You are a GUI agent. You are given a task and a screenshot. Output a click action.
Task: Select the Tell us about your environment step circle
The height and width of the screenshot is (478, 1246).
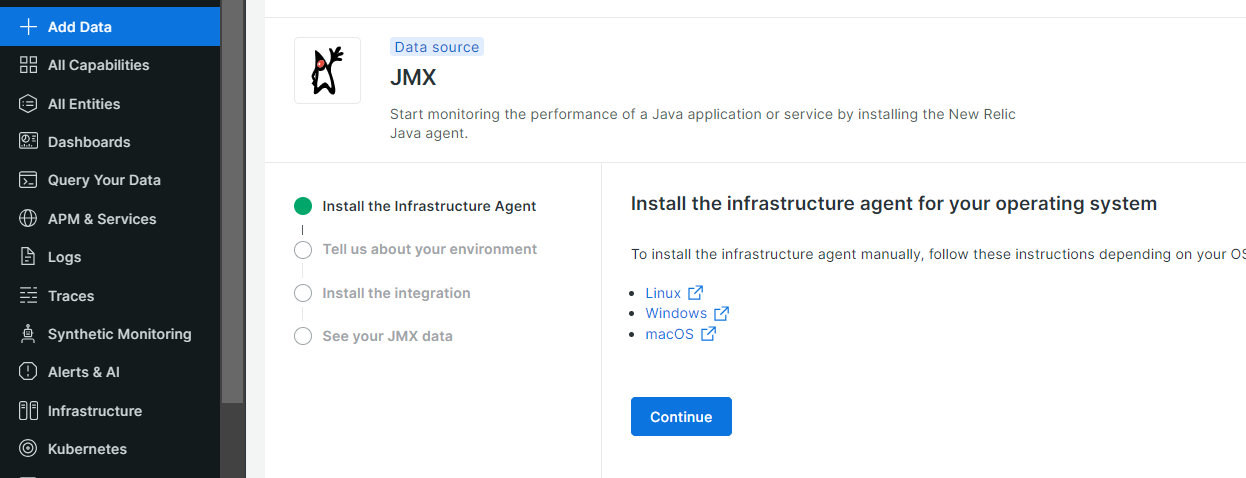click(x=303, y=250)
